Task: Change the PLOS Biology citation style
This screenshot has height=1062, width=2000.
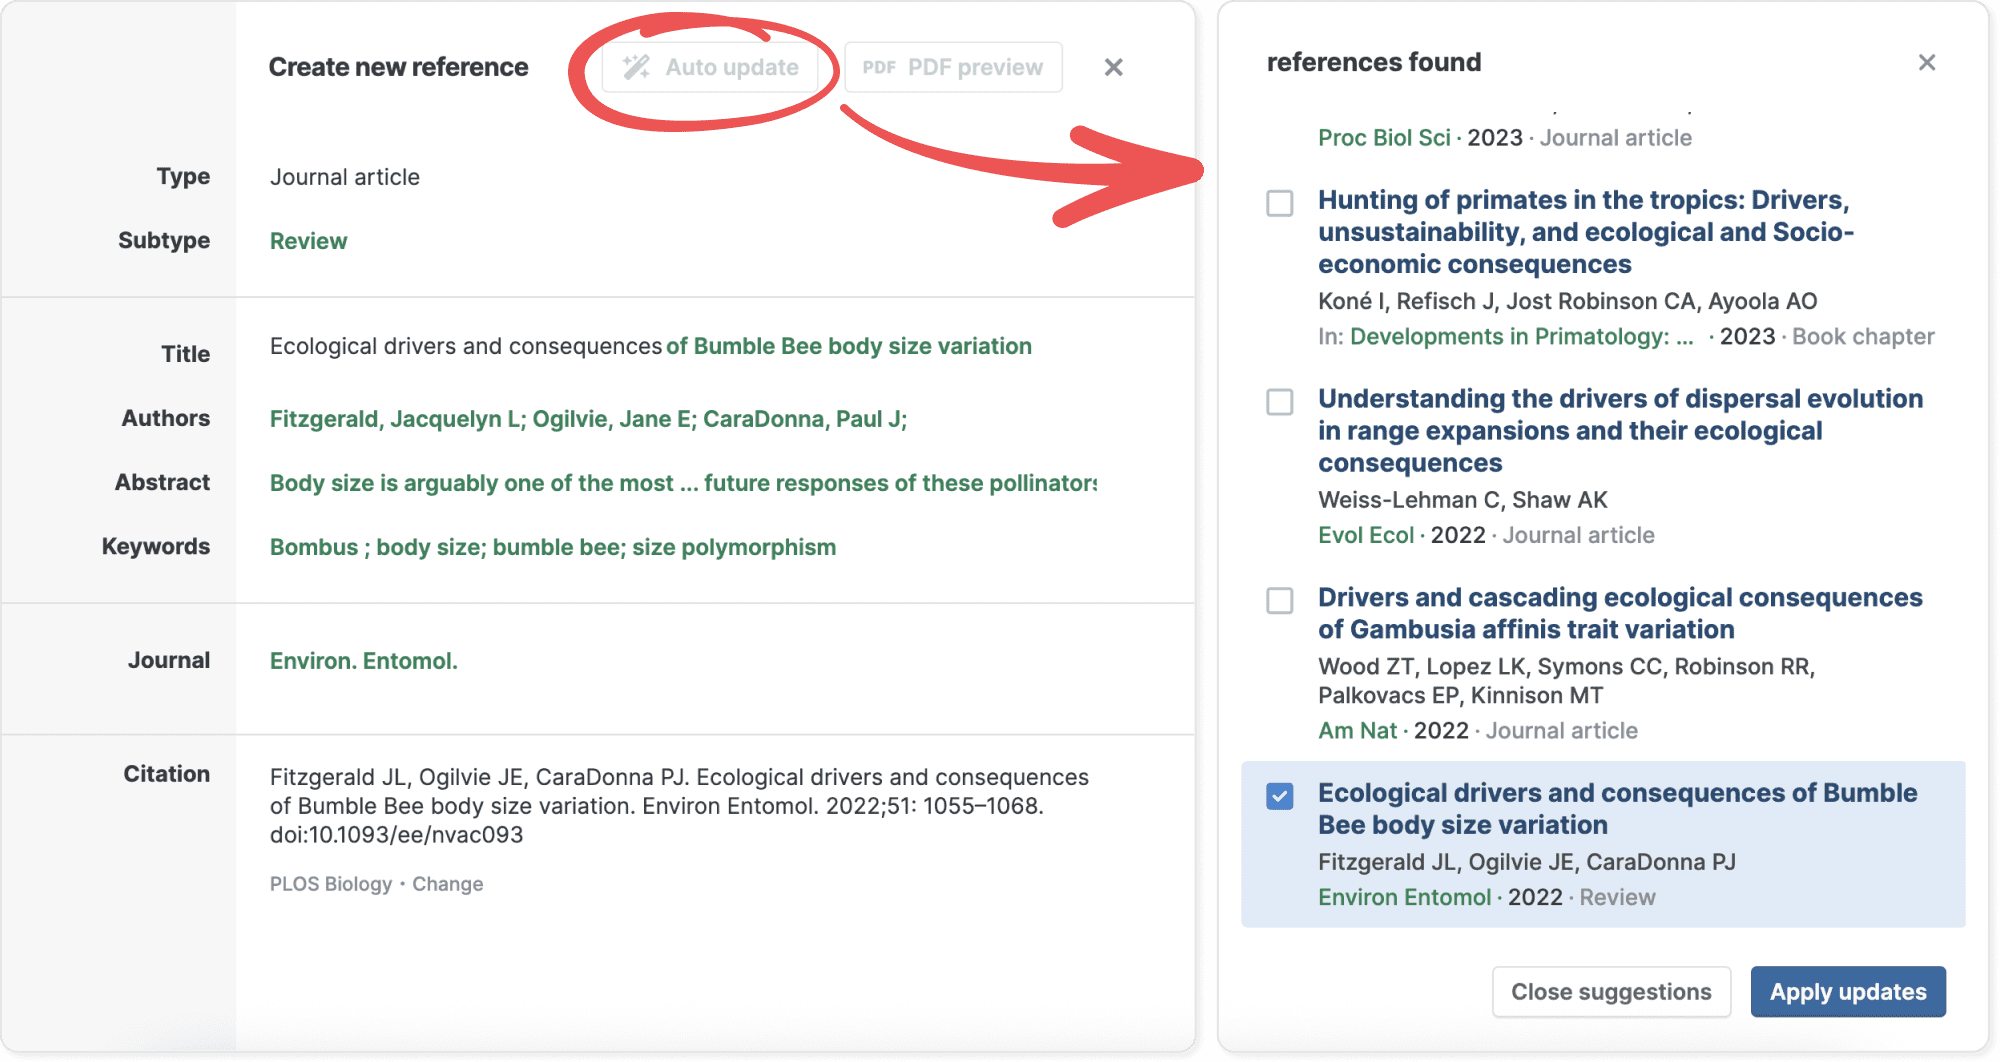Action: coord(447,884)
